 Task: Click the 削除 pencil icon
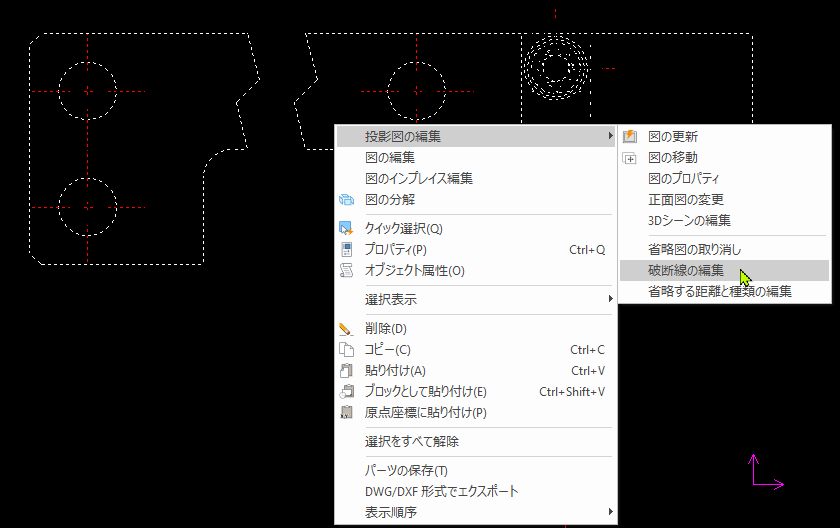point(346,329)
